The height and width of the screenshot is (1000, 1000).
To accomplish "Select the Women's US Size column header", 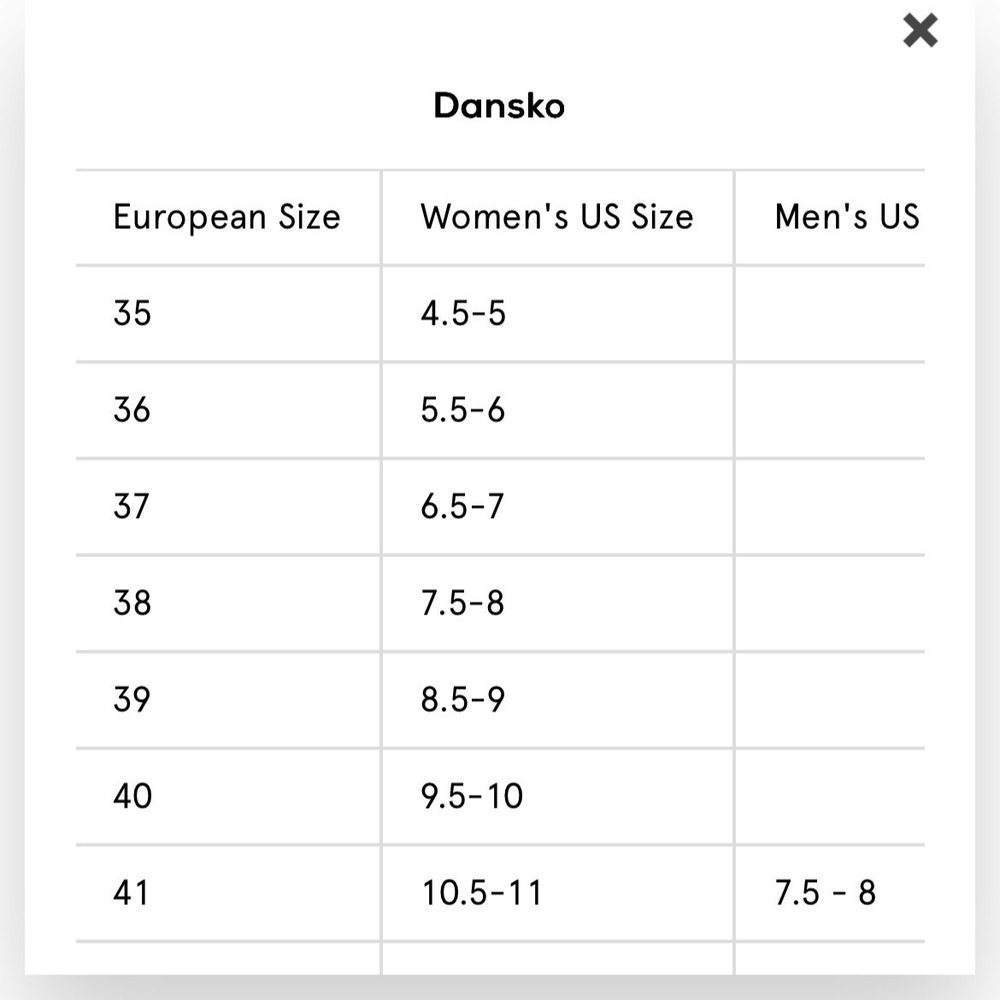I will pyautogui.click(x=557, y=217).
